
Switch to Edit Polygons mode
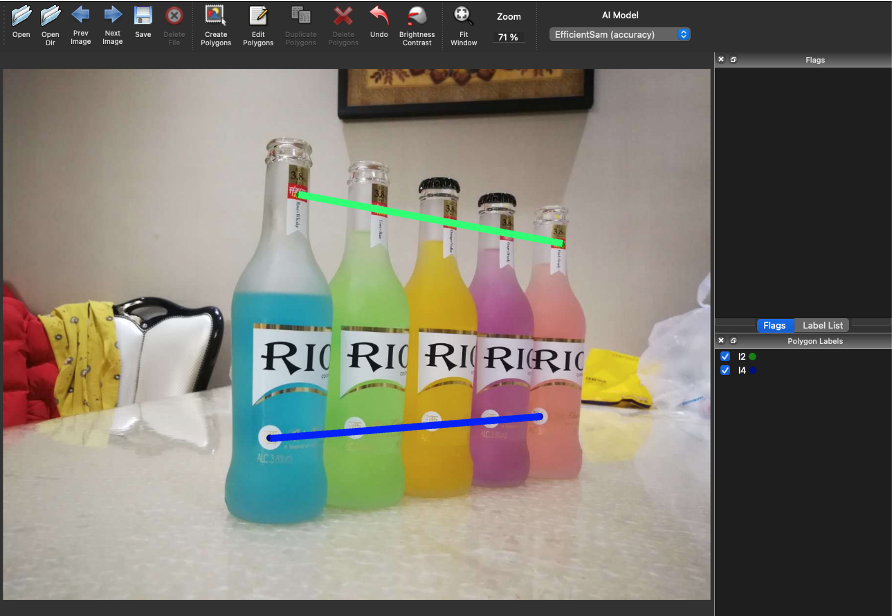258,17
